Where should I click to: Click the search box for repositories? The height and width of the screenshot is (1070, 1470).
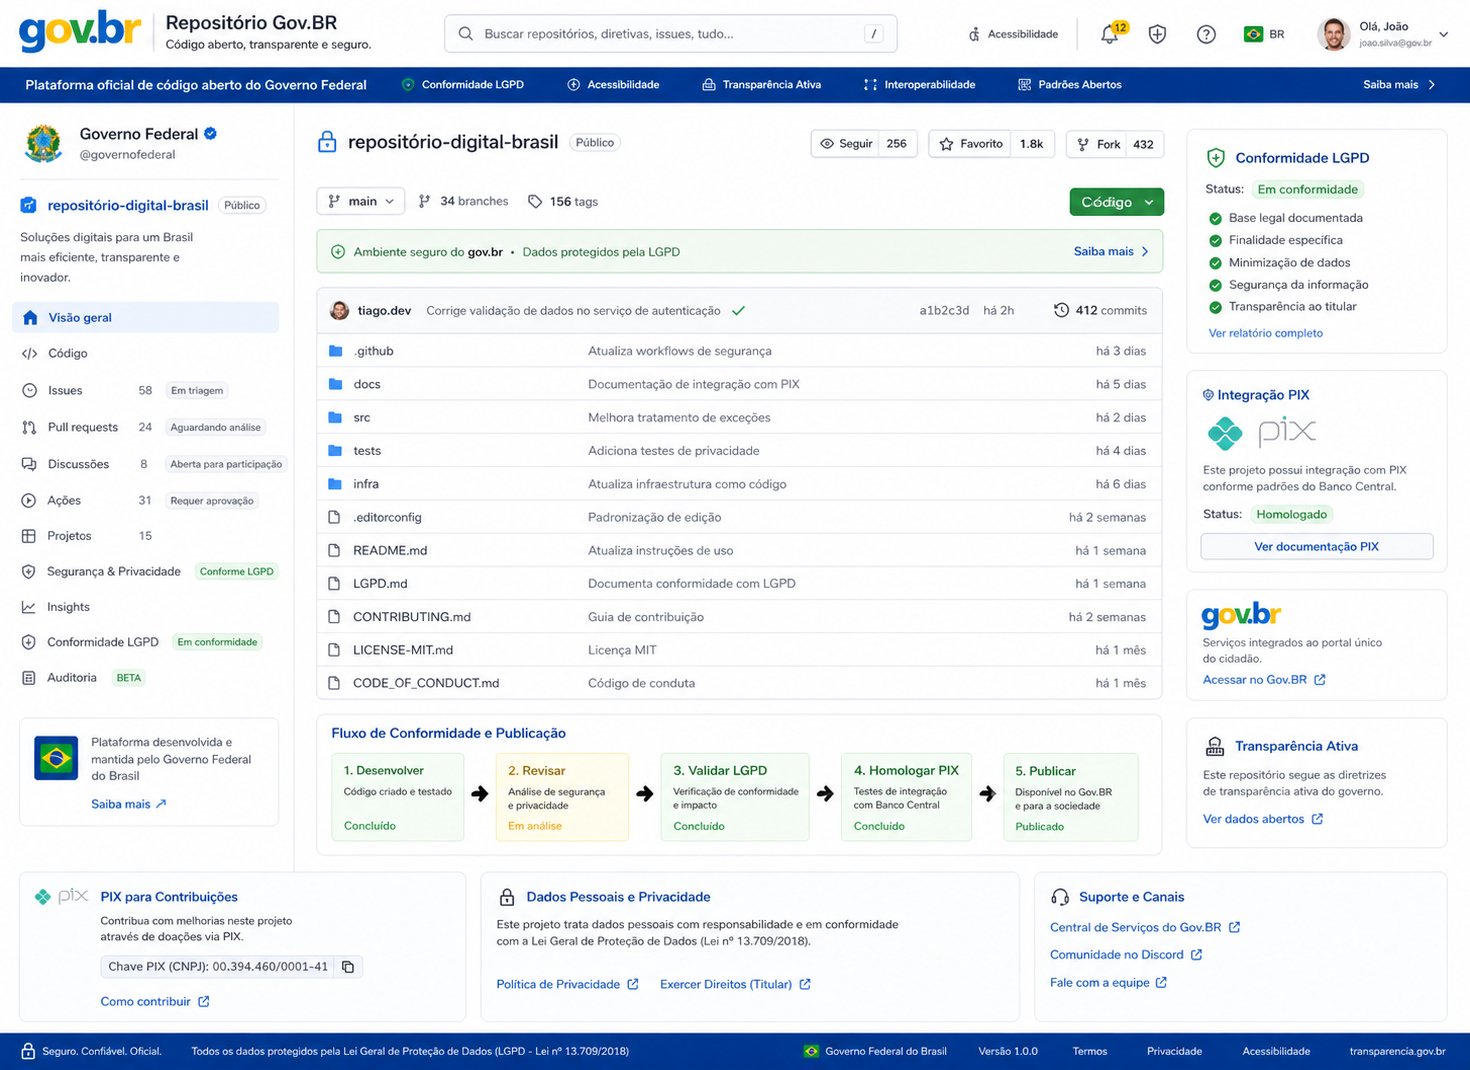tap(670, 34)
